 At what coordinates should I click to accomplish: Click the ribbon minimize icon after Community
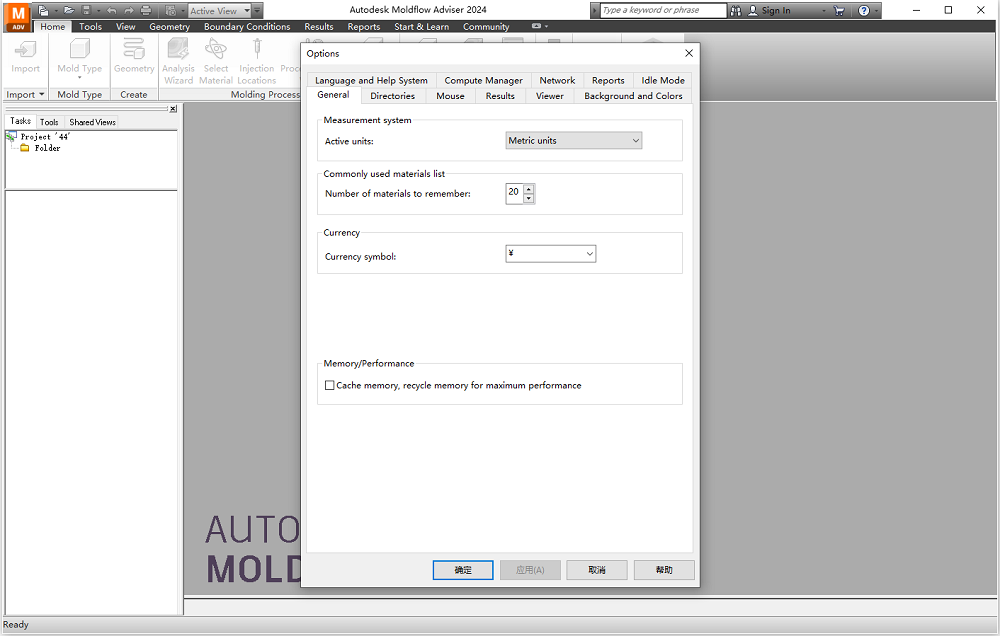[536, 26]
